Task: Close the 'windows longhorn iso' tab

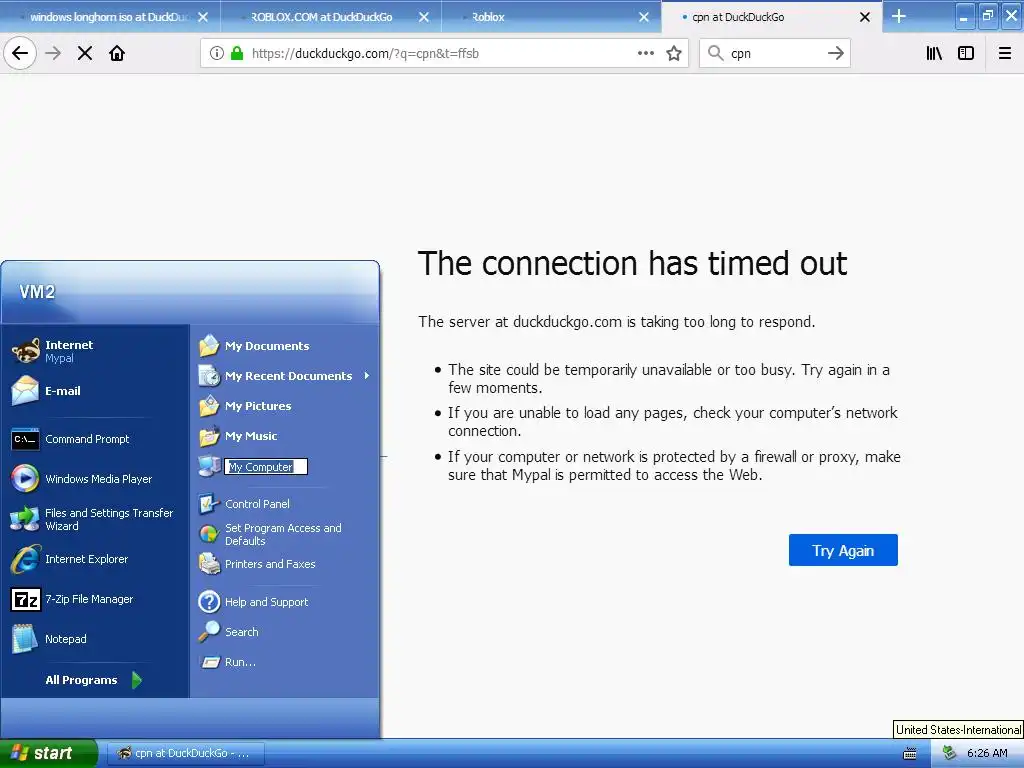Action: [x=203, y=17]
